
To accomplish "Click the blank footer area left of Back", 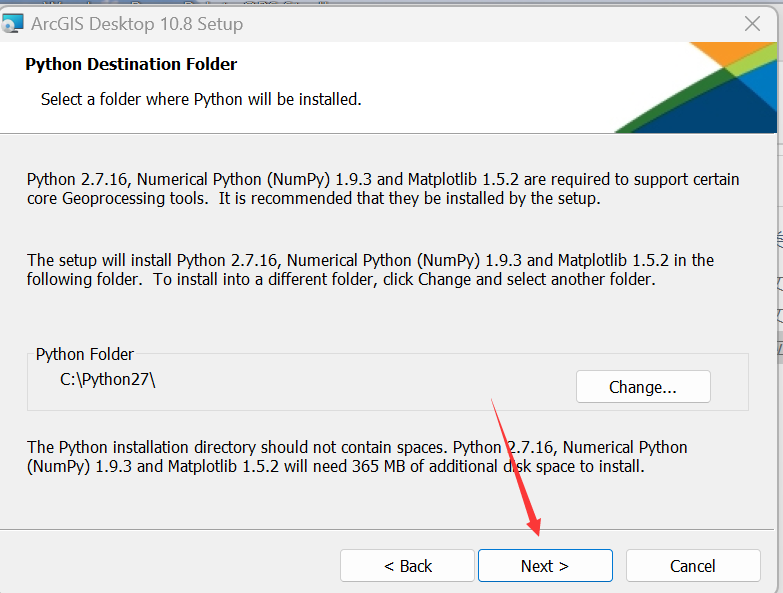I will click(x=170, y=566).
